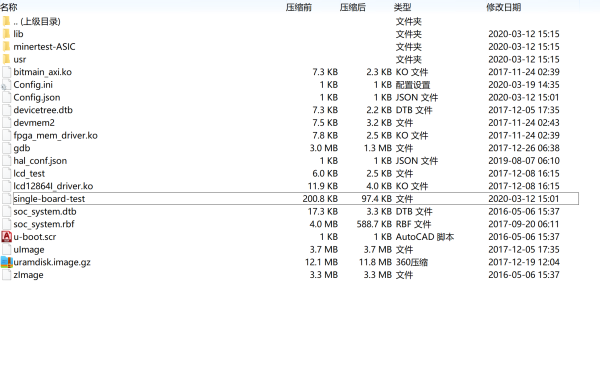Image resolution: width=600 pixels, height=375 pixels.
Task: Click the archive icon of uramdisk.image.gz
Action: pos(6,262)
